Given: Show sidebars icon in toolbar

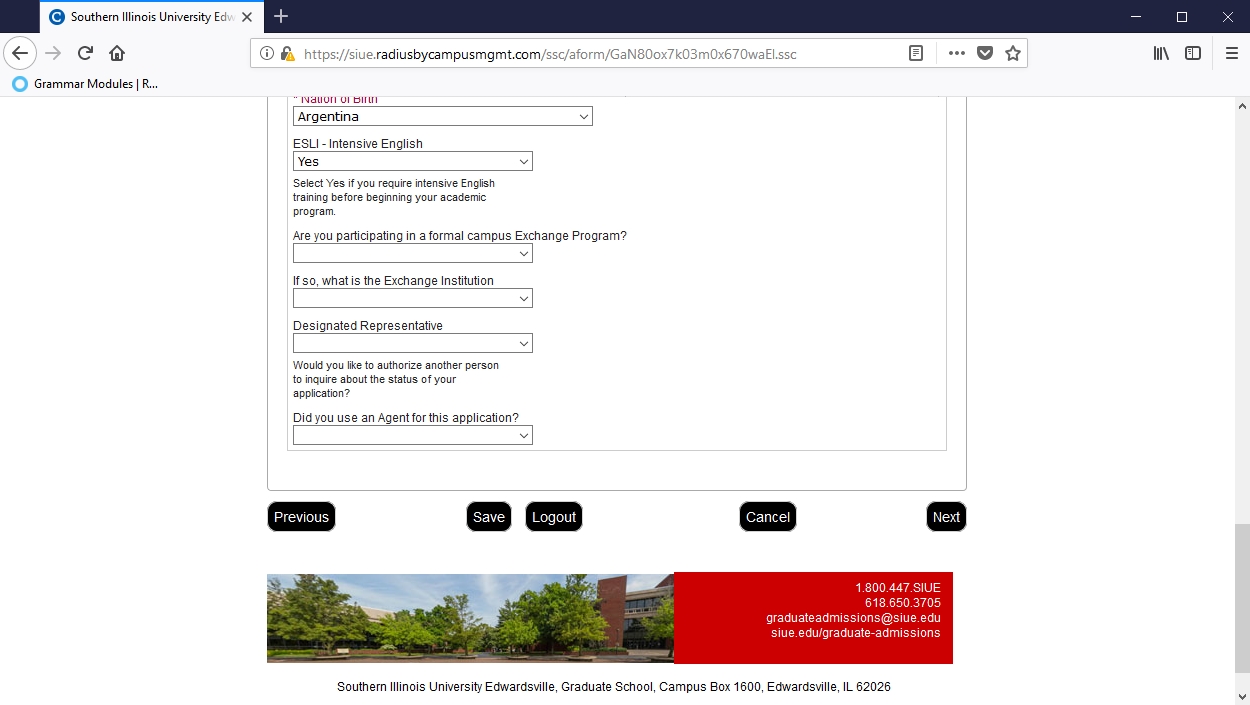Looking at the screenshot, I should 1193,53.
